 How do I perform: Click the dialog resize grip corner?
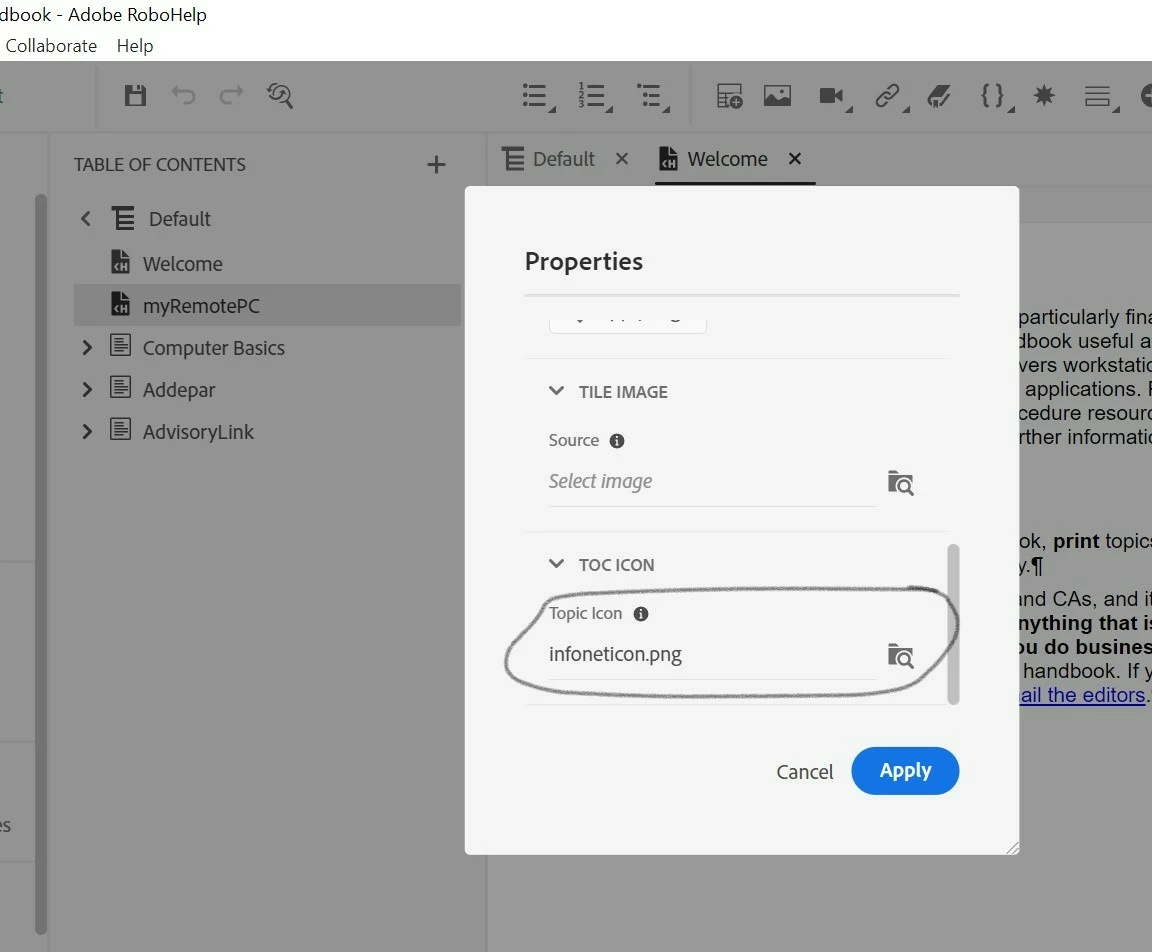tap(1012, 848)
